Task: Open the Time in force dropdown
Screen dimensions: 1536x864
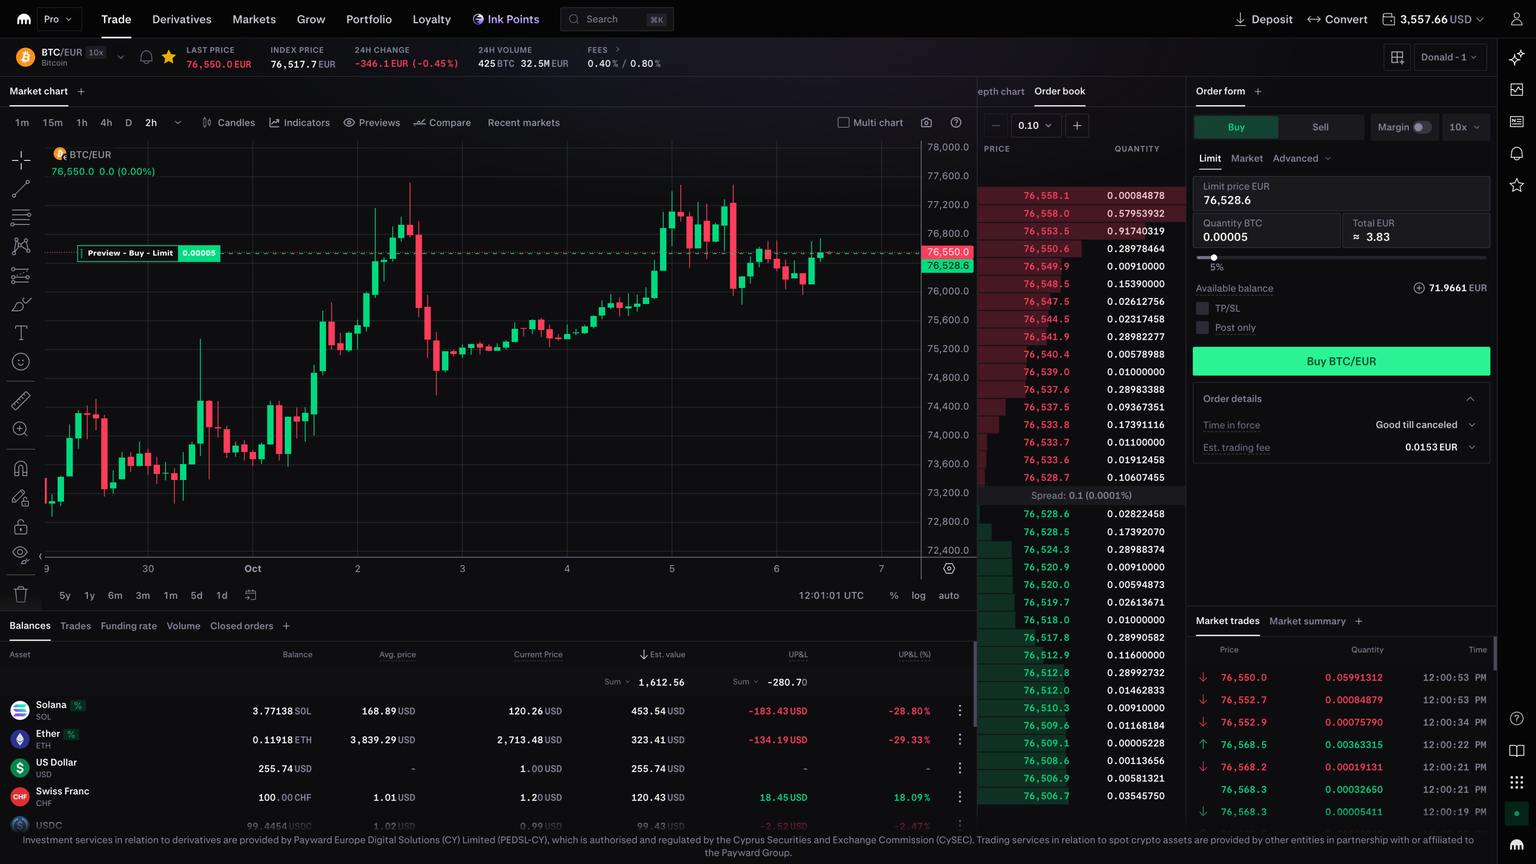Action: coord(1425,425)
